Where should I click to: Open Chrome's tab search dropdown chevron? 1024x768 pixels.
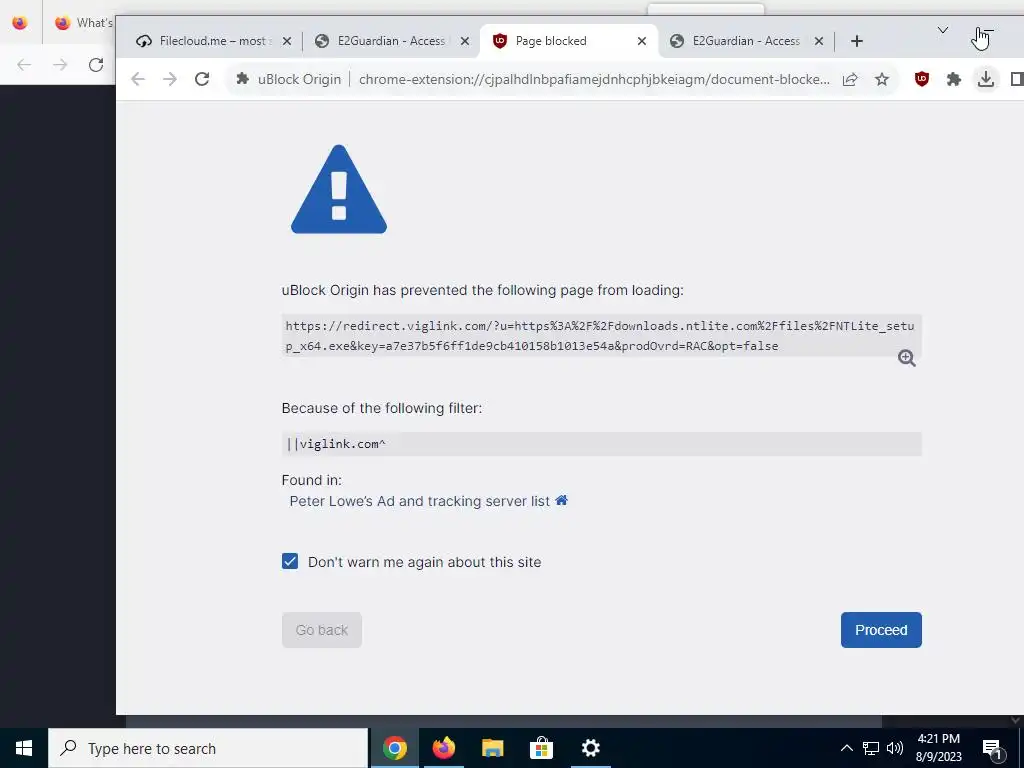[x=942, y=30]
